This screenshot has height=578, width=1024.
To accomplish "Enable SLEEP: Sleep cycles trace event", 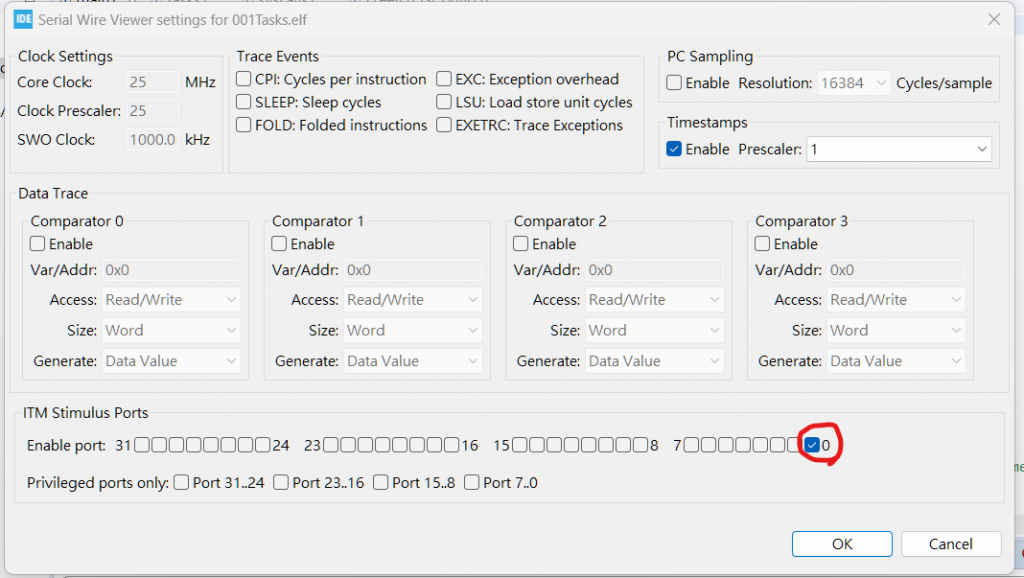I will (x=244, y=102).
